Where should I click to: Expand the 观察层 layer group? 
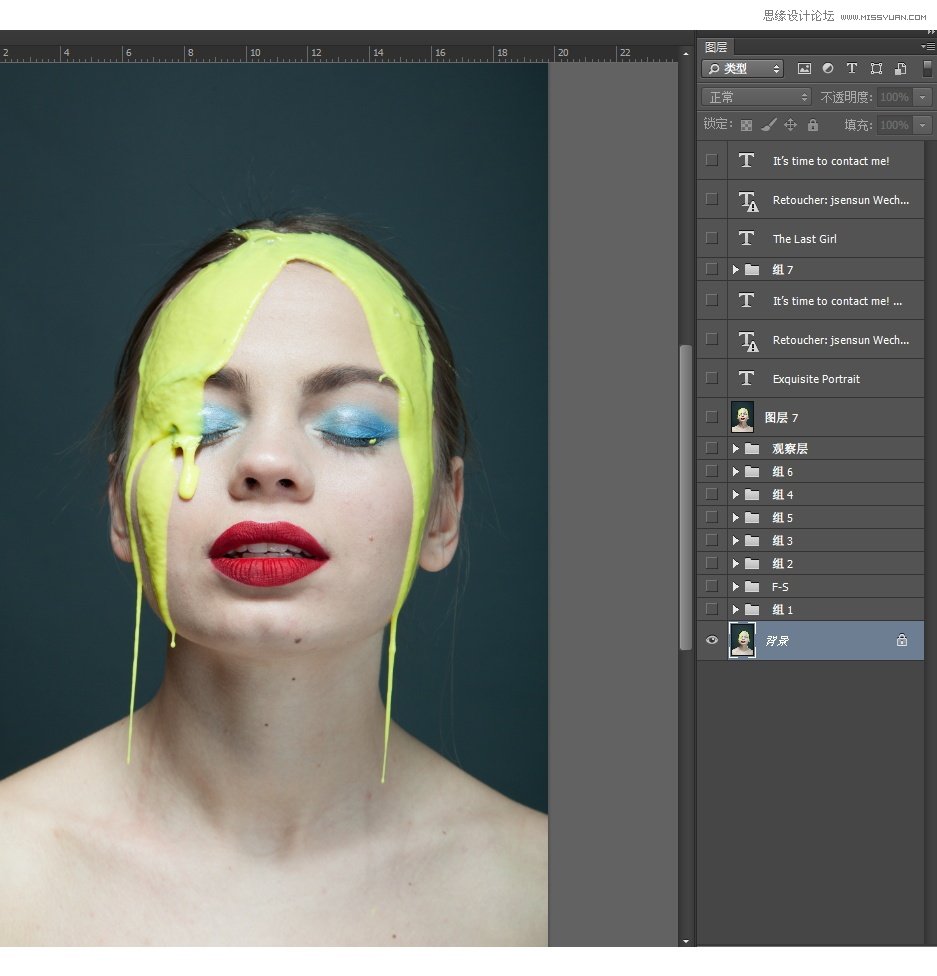pyautogui.click(x=735, y=449)
